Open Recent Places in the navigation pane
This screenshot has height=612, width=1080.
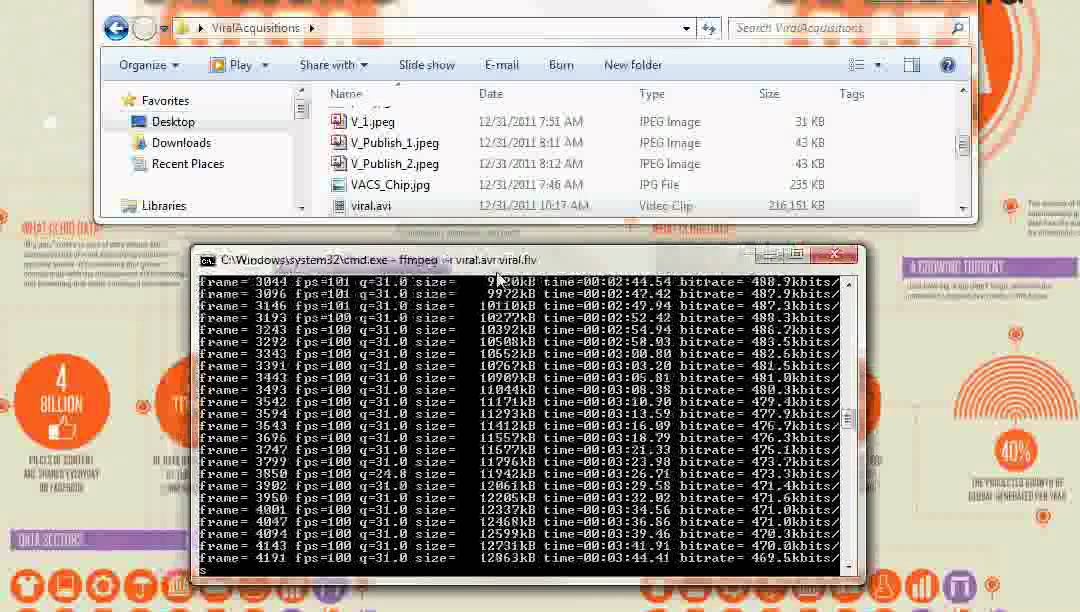tap(187, 164)
